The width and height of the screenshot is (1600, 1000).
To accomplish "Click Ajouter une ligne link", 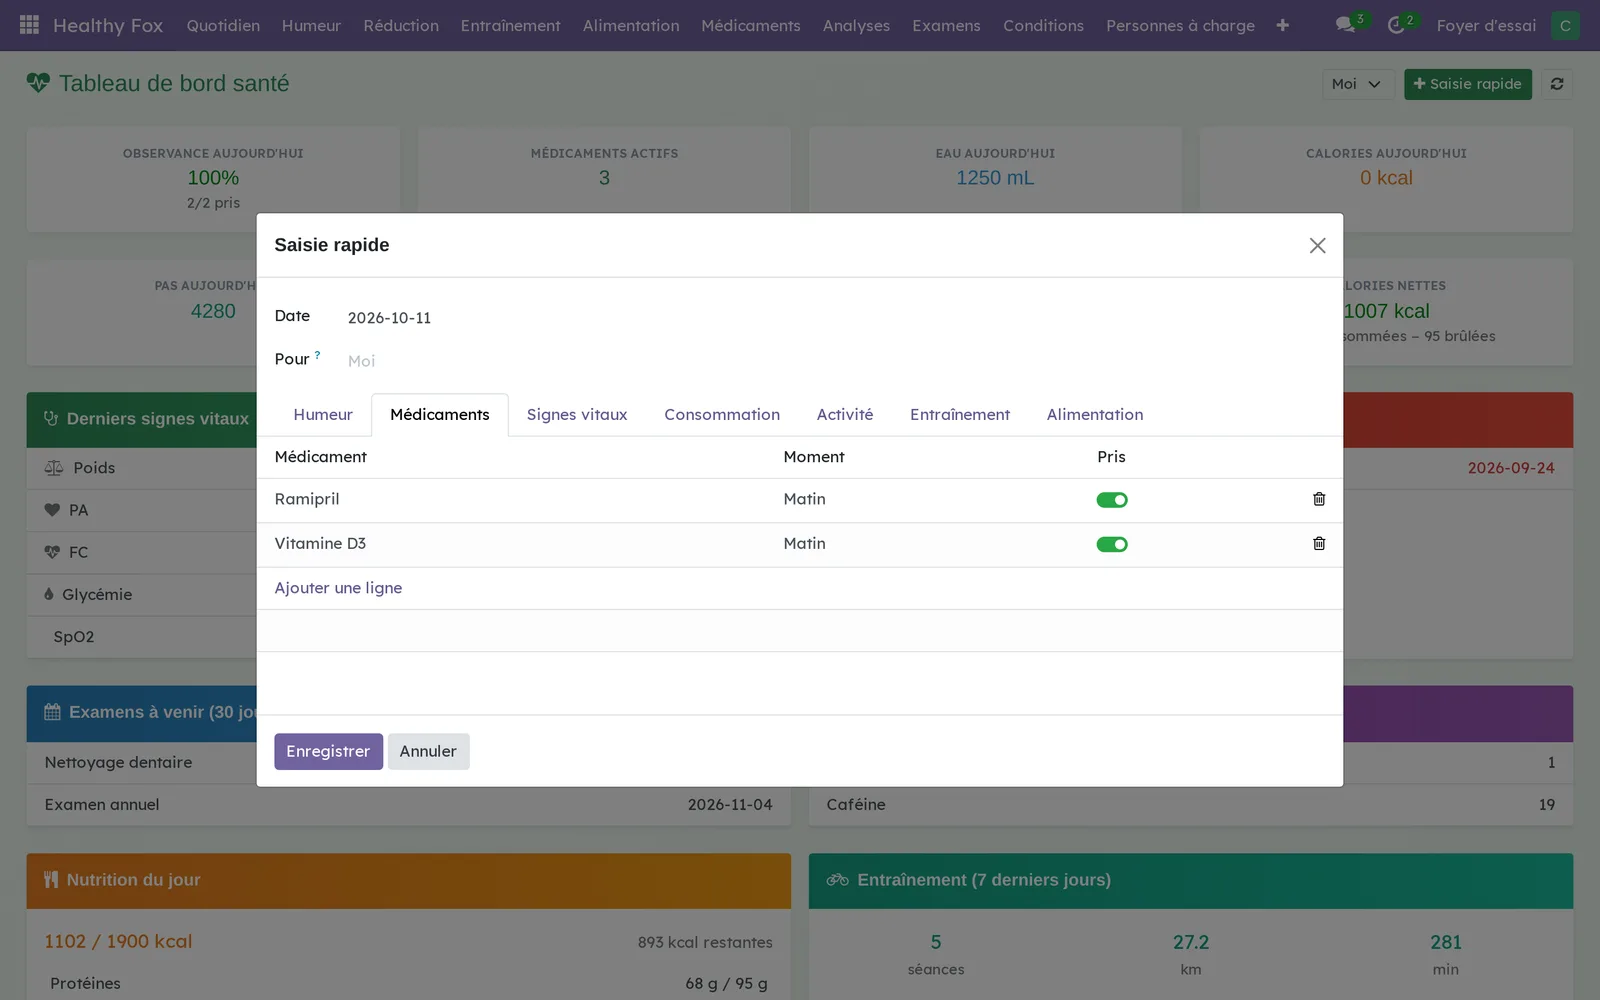I will 338,588.
